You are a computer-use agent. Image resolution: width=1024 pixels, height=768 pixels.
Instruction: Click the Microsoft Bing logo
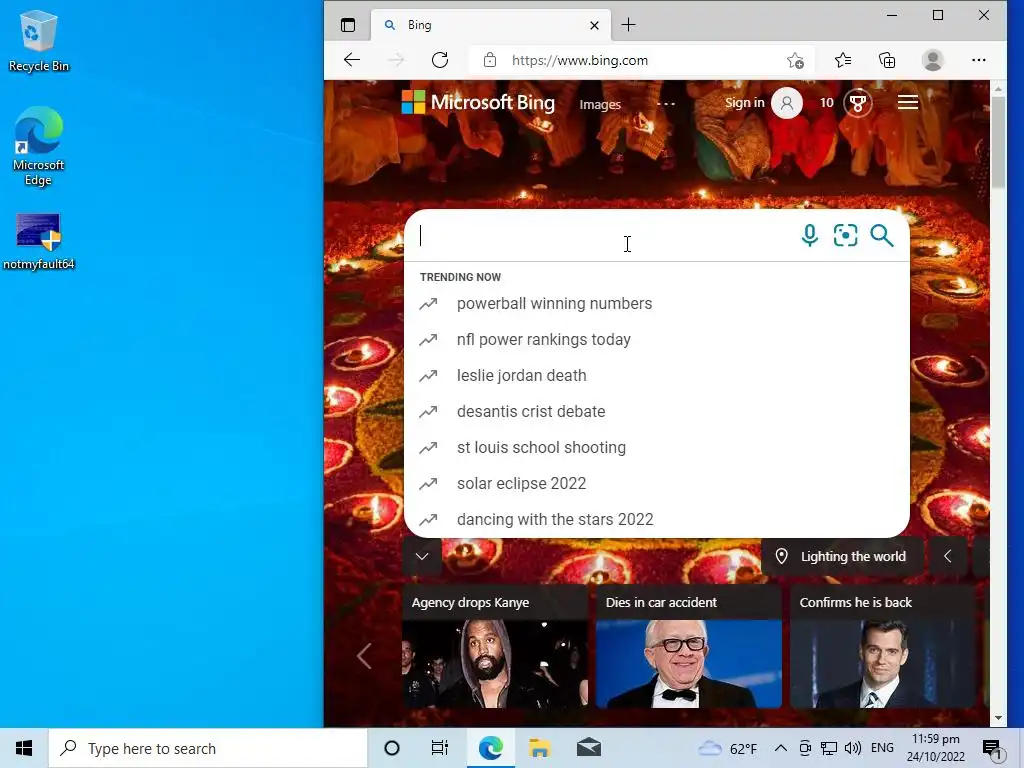coord(478,103)
